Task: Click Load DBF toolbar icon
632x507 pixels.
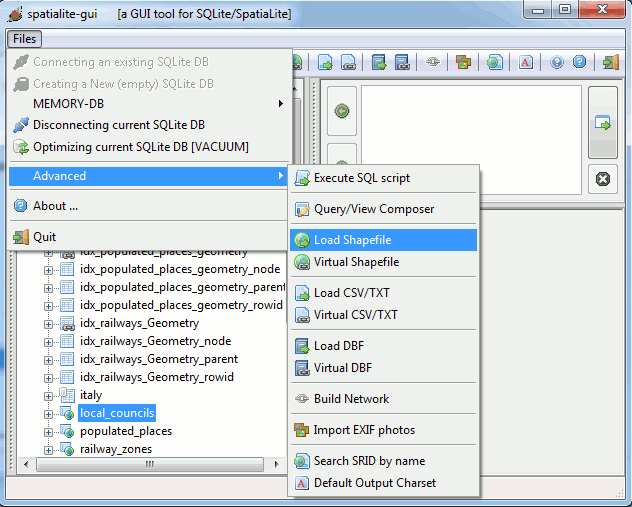Action: 379,62
